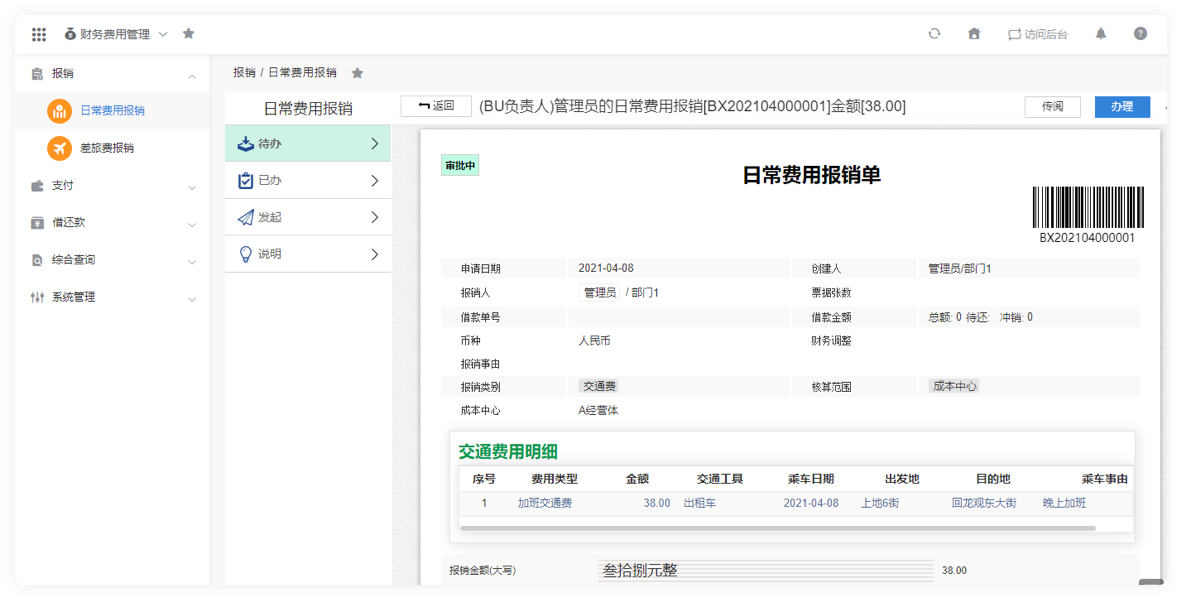Click the 已办 clipboard icon
Viewport: 1182px width, 600px height.
(x=244, y=180)
